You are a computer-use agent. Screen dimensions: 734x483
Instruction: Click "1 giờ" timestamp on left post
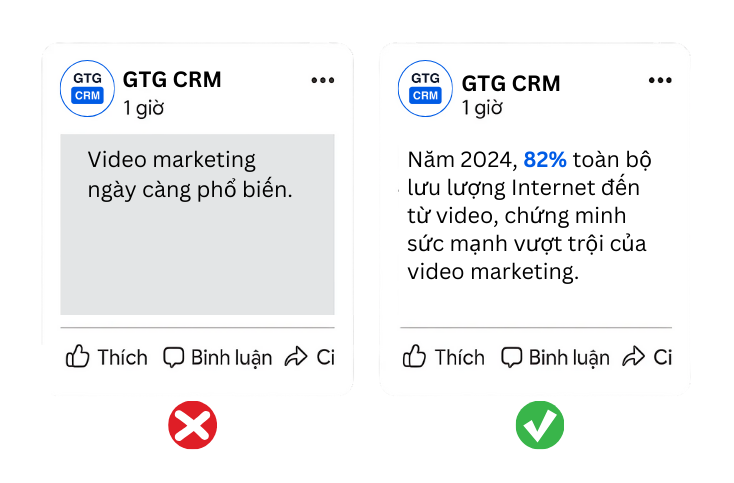(x=143, y=108)
